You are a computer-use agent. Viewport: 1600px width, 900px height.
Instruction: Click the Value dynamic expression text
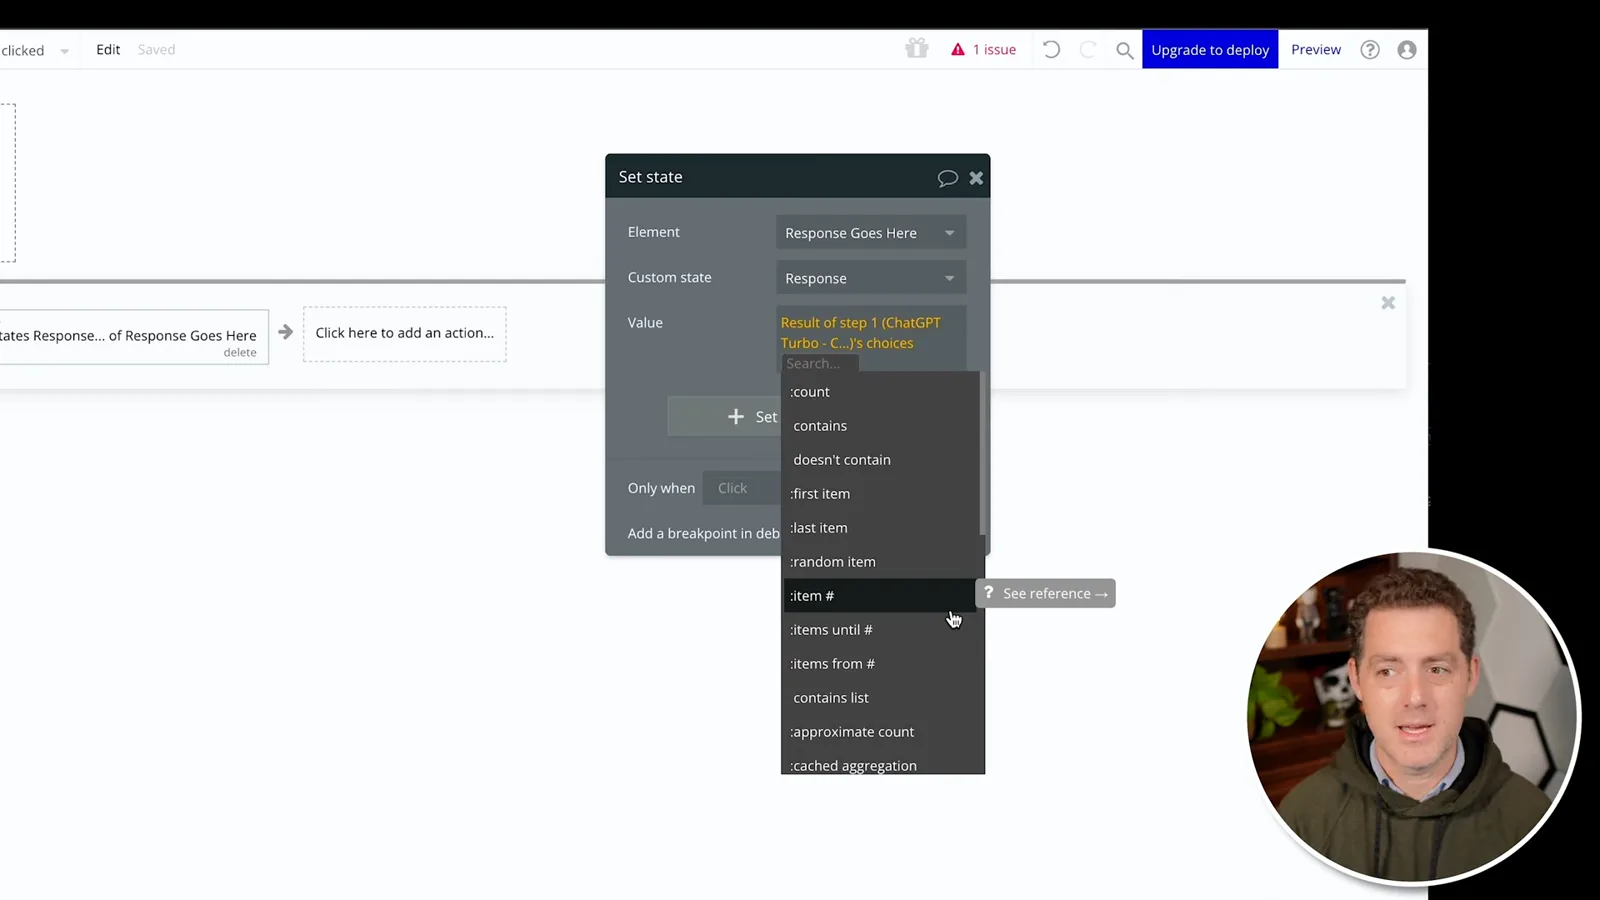(x=860, y=332)
